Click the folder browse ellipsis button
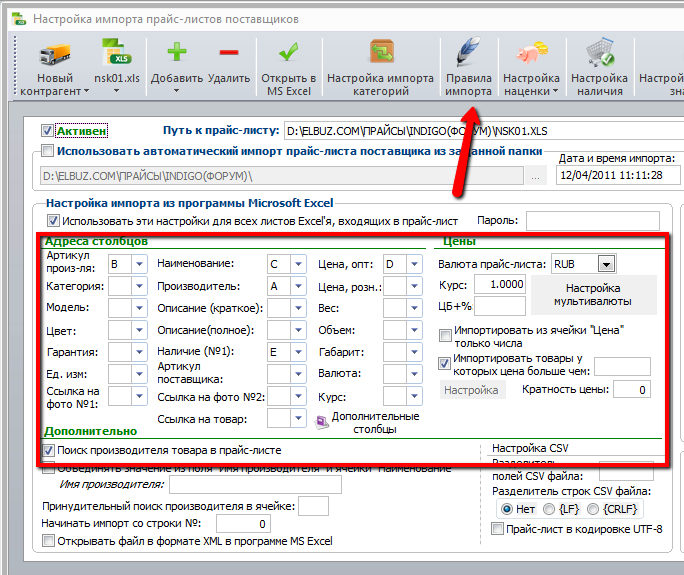The width and height of the screenshot is (684, 575). [536, 176]
